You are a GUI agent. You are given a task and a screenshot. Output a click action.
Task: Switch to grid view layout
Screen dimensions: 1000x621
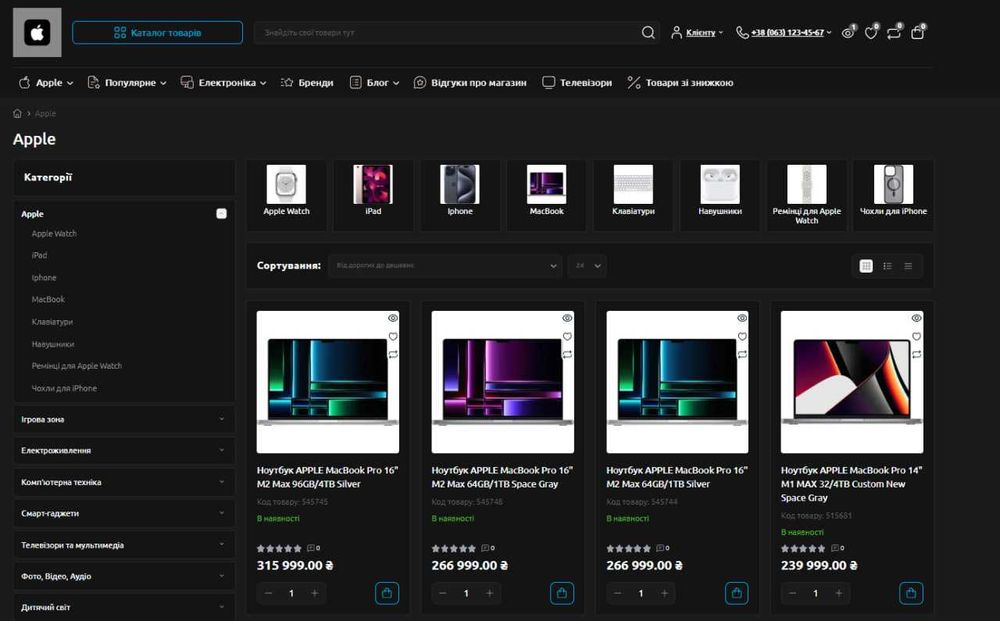pyautogui.click(x=866, y=266)
